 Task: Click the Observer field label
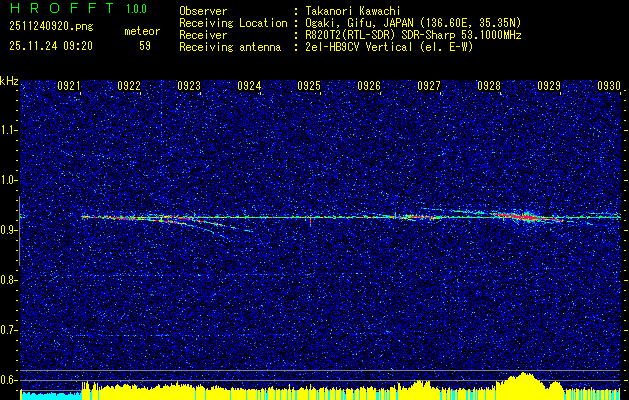[203, 11]
